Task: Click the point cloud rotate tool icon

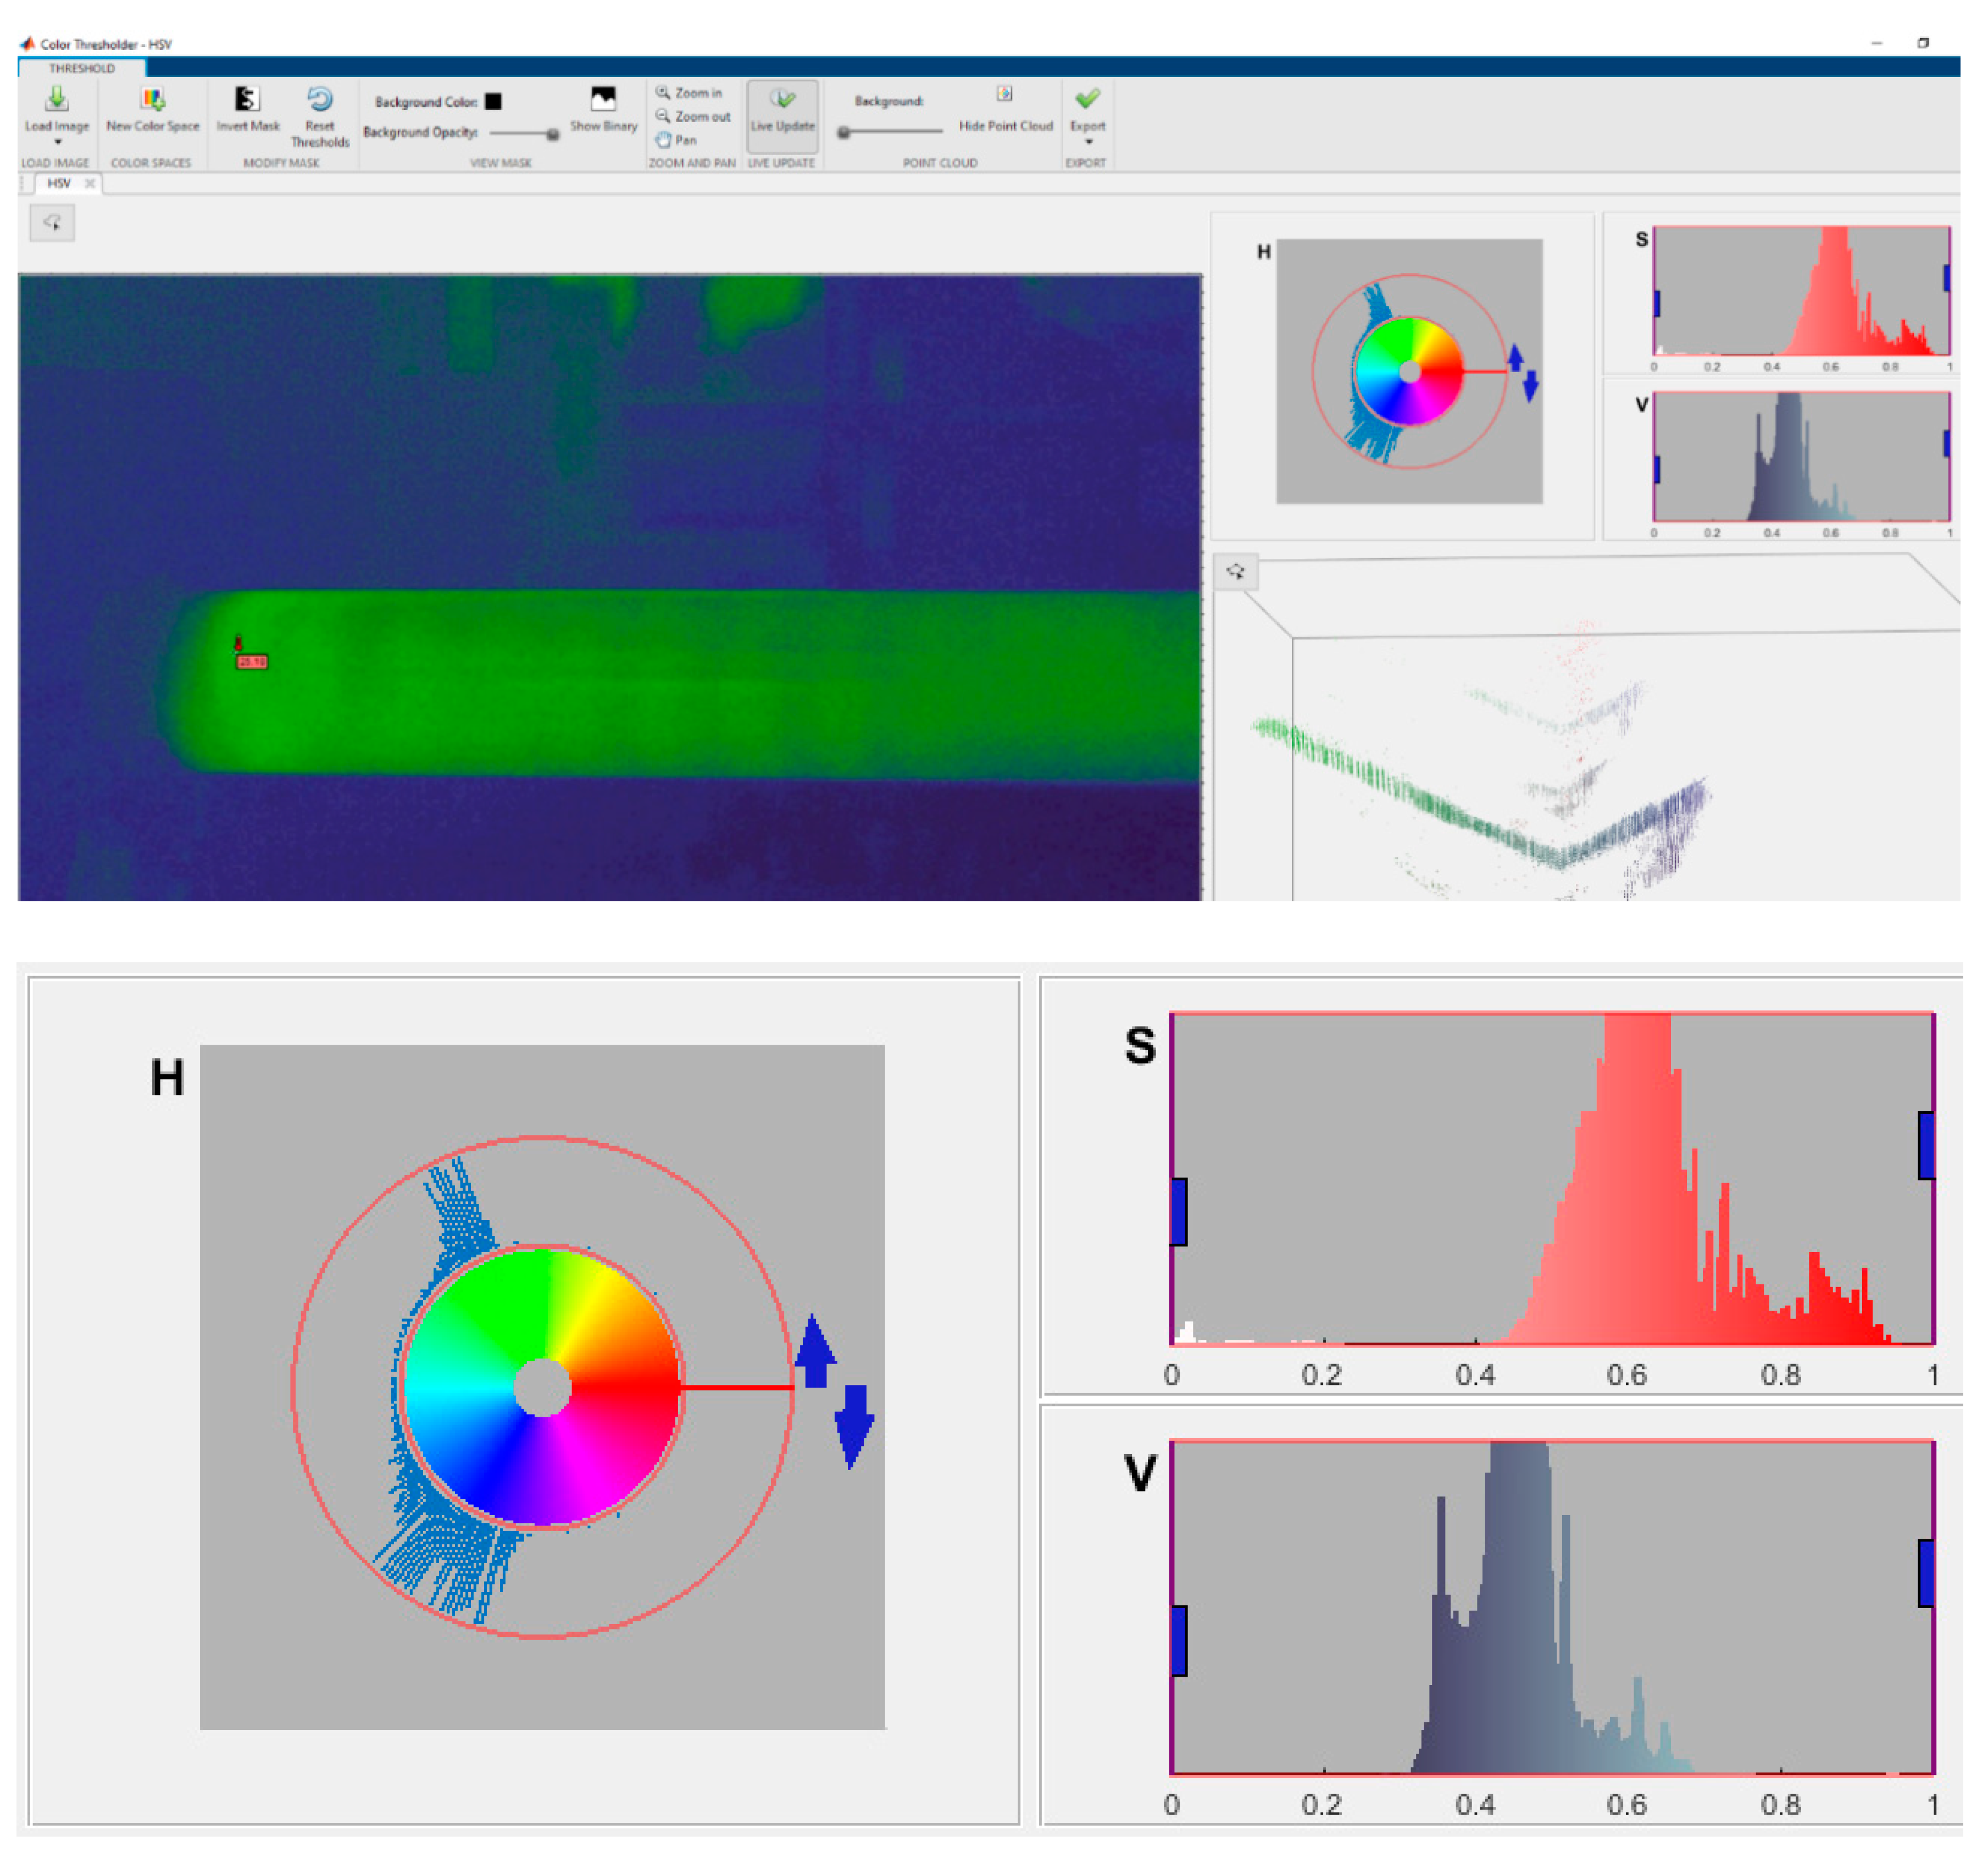Action: pyautogui.click(x=1235, y=571)
